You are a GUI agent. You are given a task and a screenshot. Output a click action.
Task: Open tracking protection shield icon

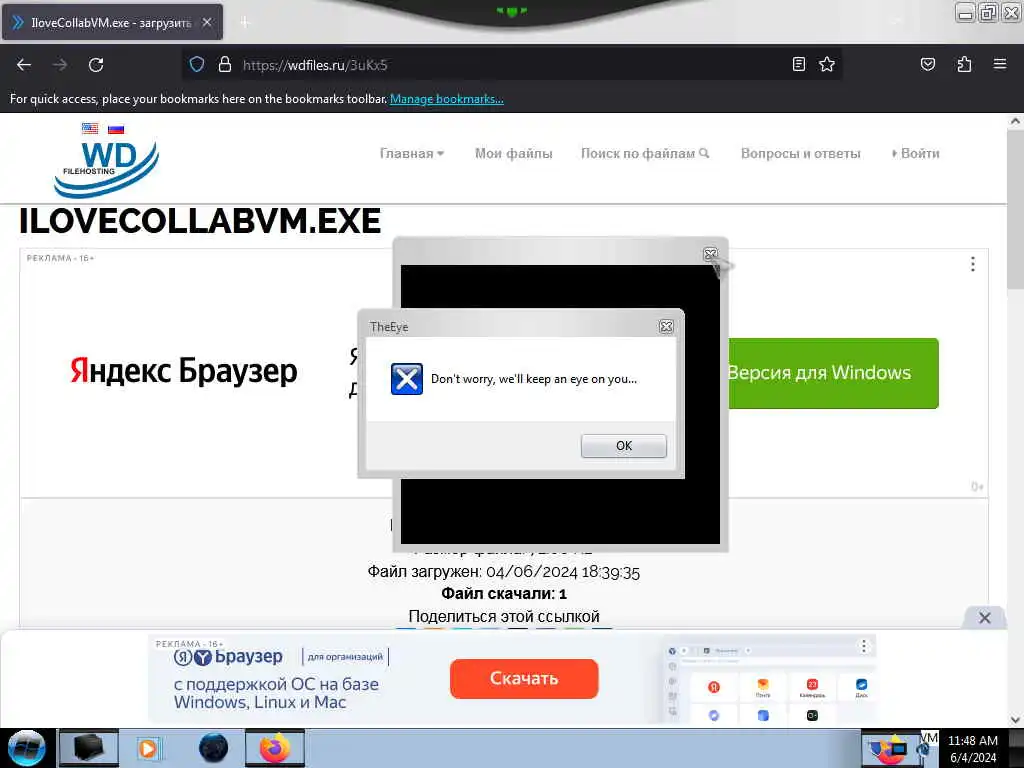197,65
